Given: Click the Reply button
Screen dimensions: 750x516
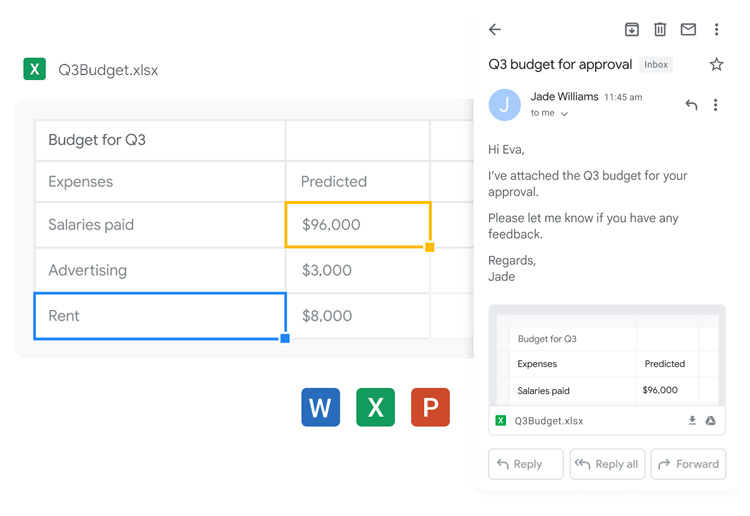Looking at the screenshot, I should [x=526, y=464].
